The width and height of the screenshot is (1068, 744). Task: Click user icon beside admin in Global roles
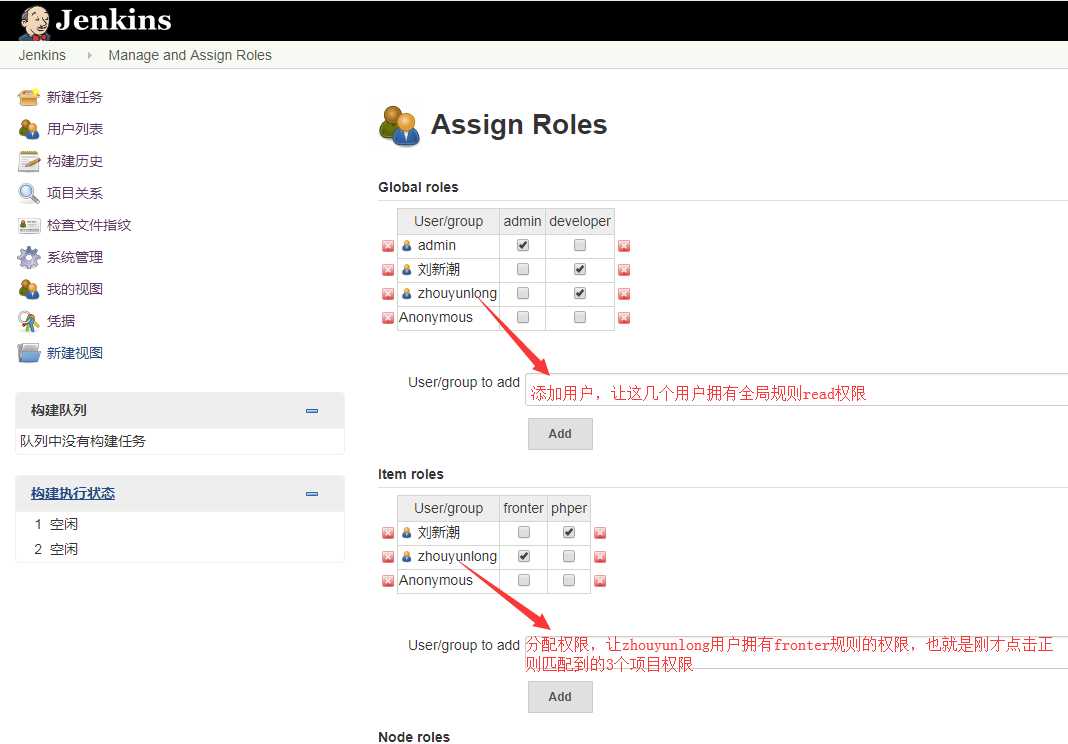point(407,245)
